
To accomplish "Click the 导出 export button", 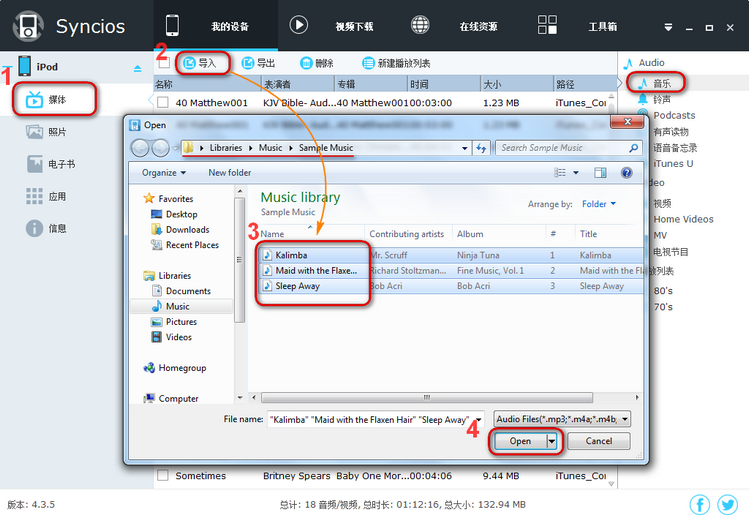I will click(x=258, y=63).
